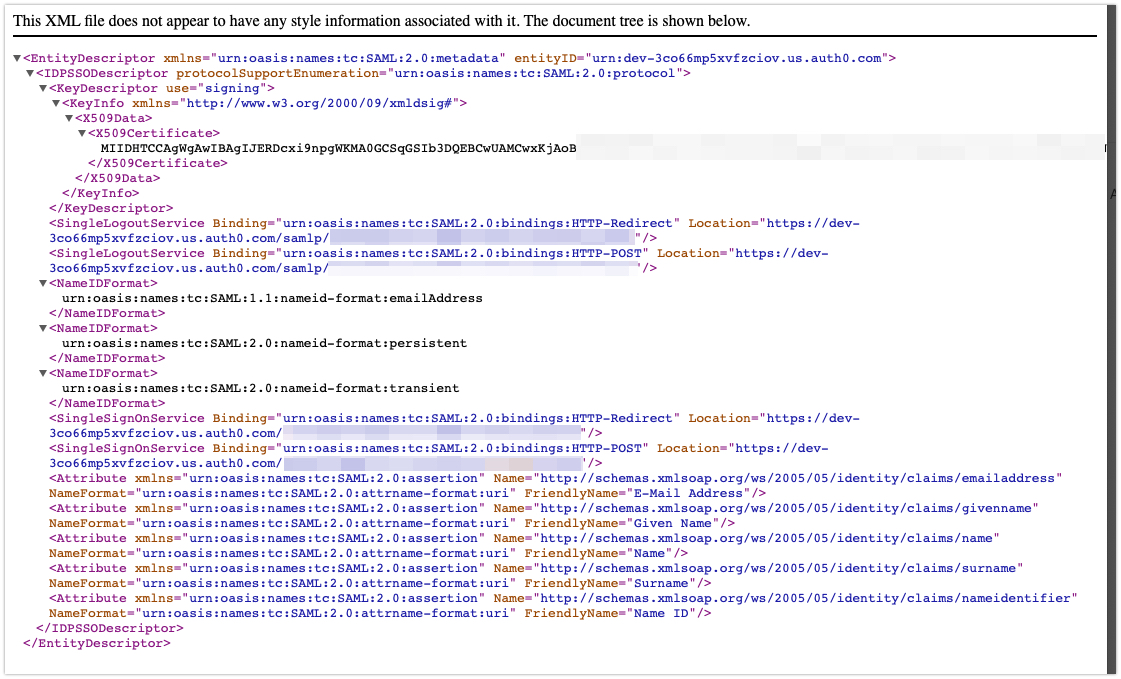Collapse the IDPSSODescriptor node triangle

click(30, 74)
